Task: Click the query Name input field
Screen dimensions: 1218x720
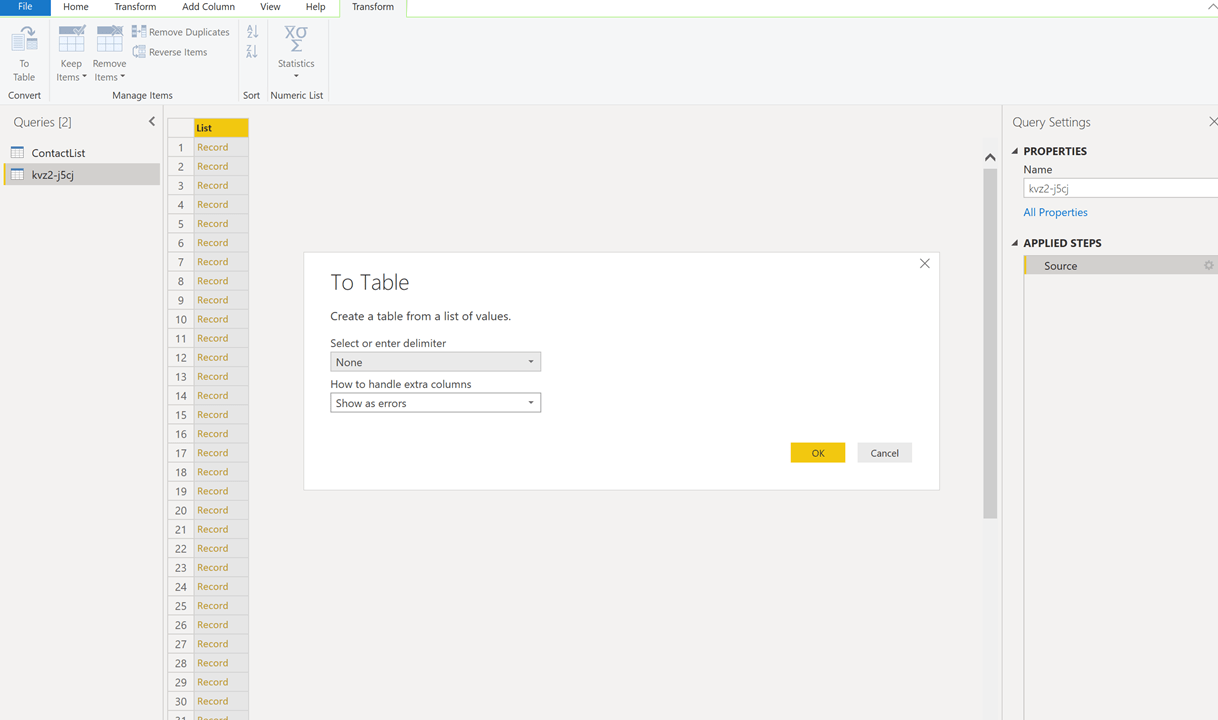Action: pos(1120,188)
